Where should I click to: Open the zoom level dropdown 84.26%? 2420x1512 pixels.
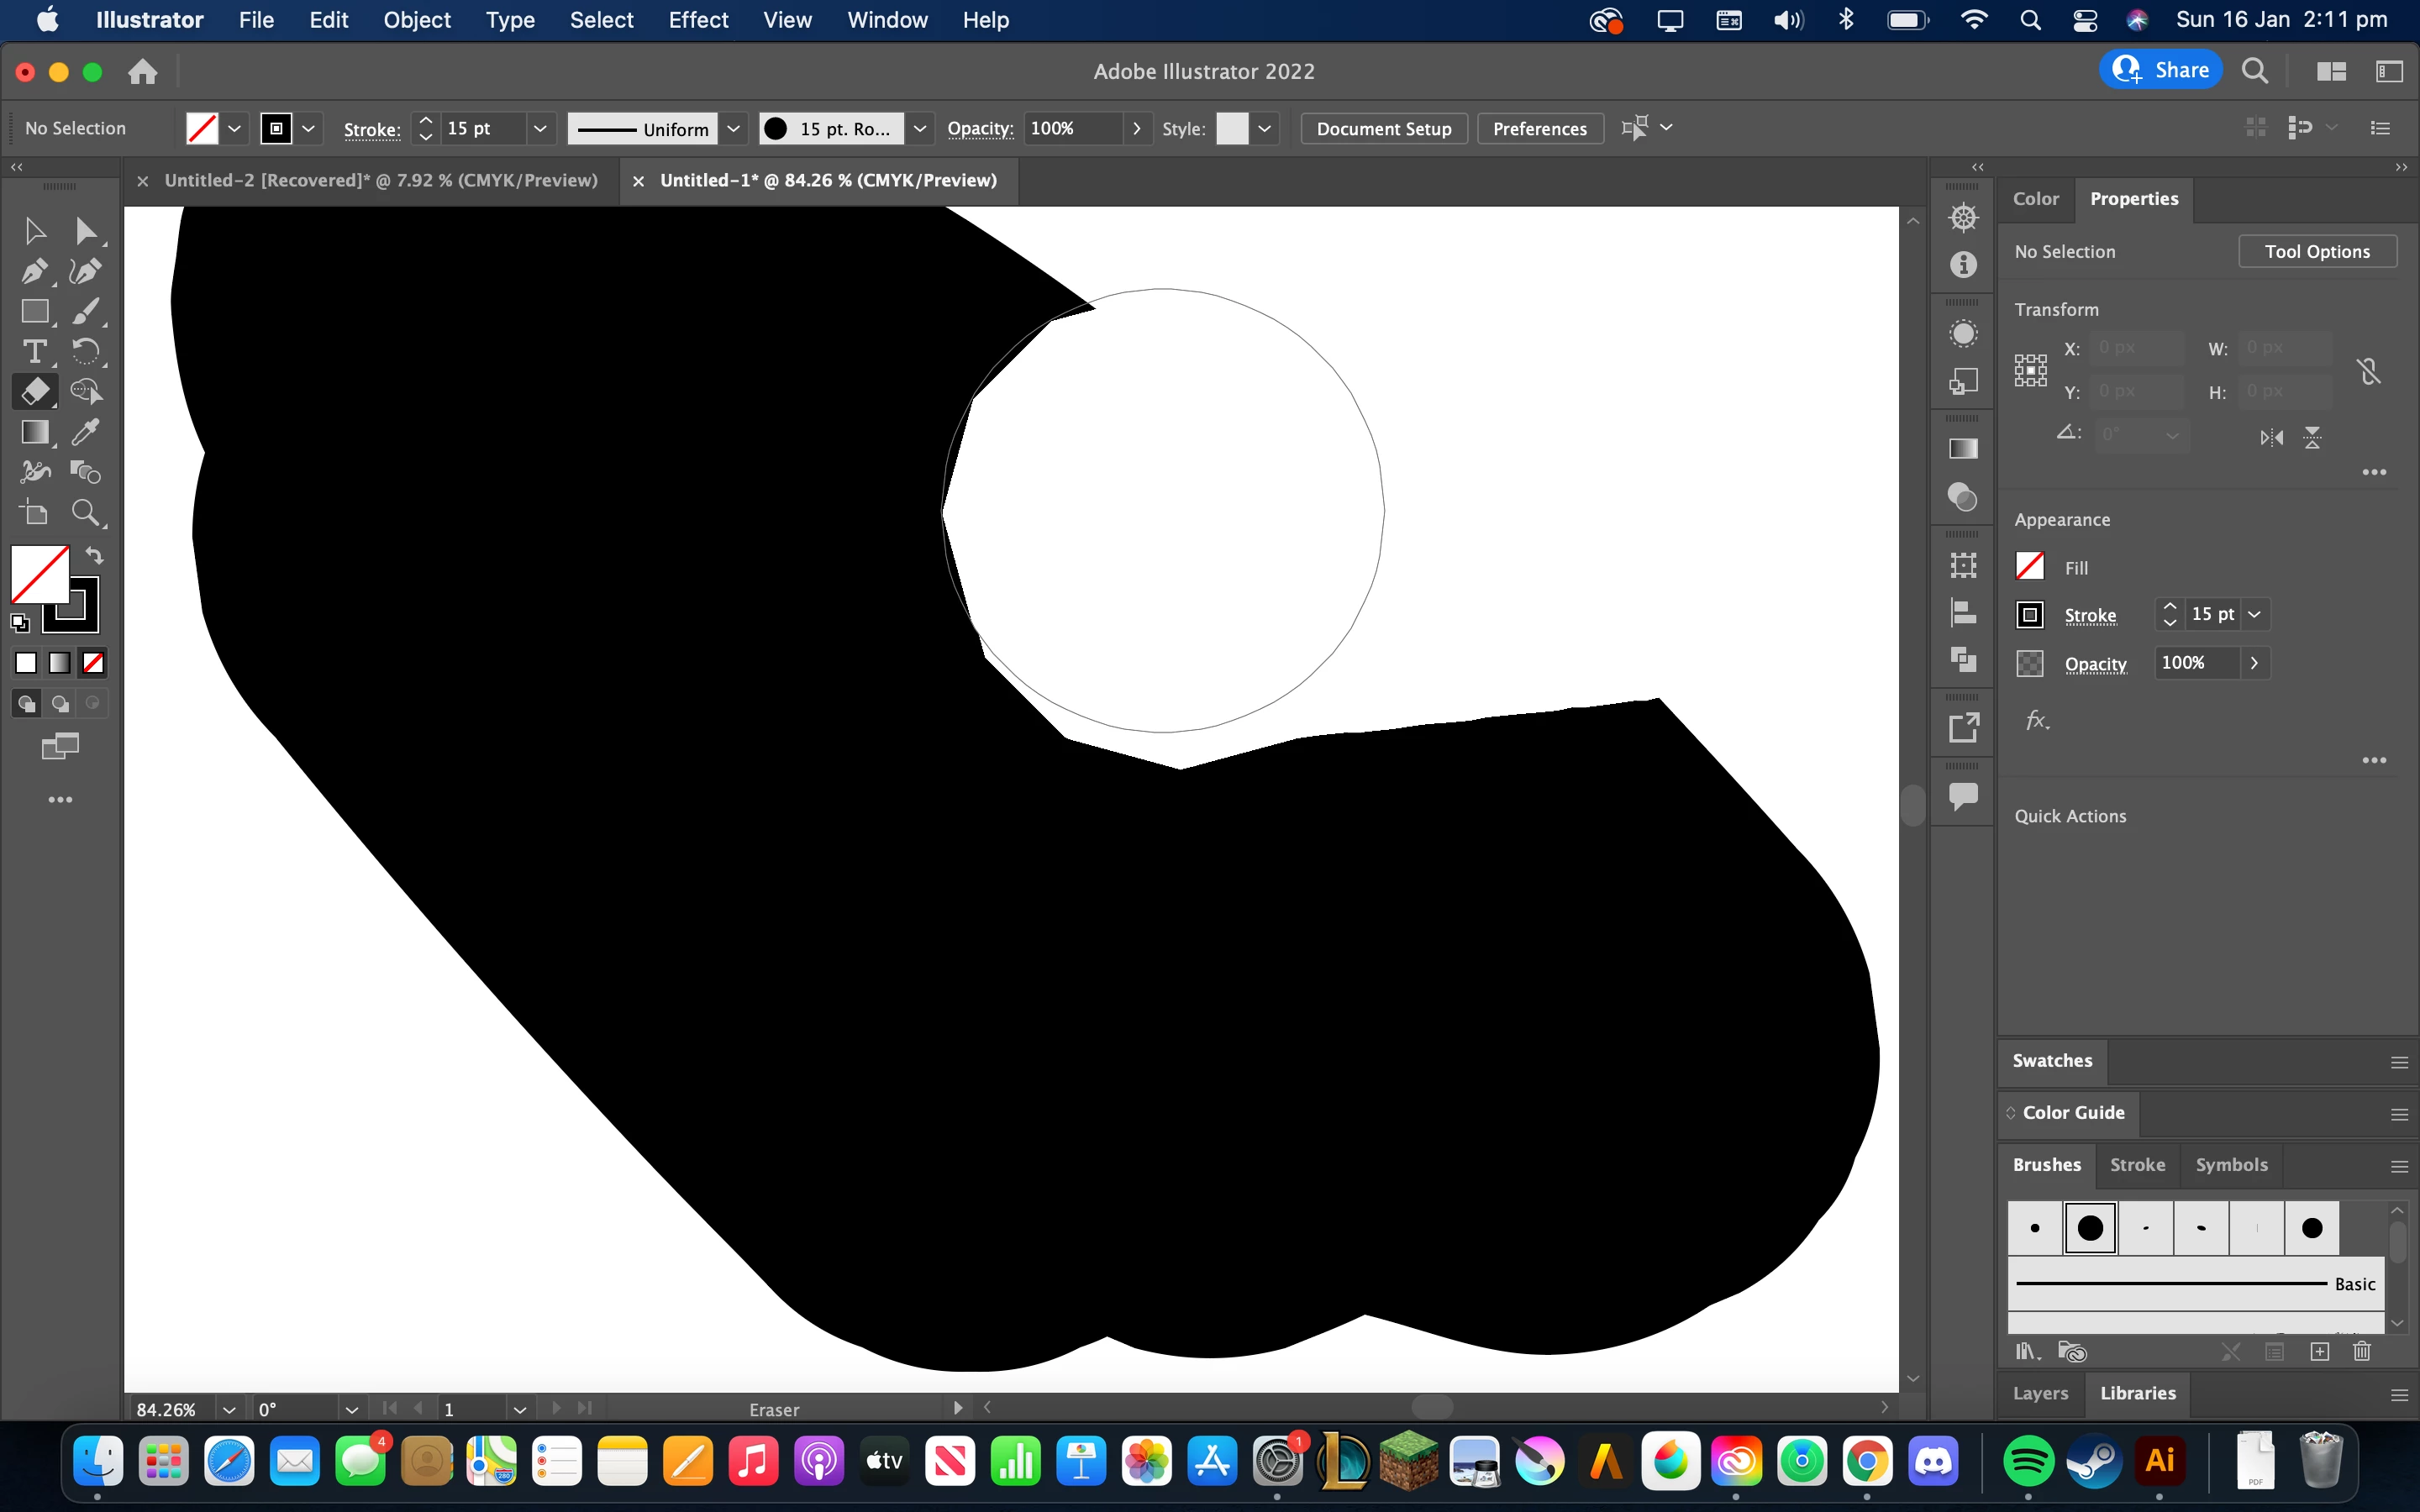(x=229, y=1409)
